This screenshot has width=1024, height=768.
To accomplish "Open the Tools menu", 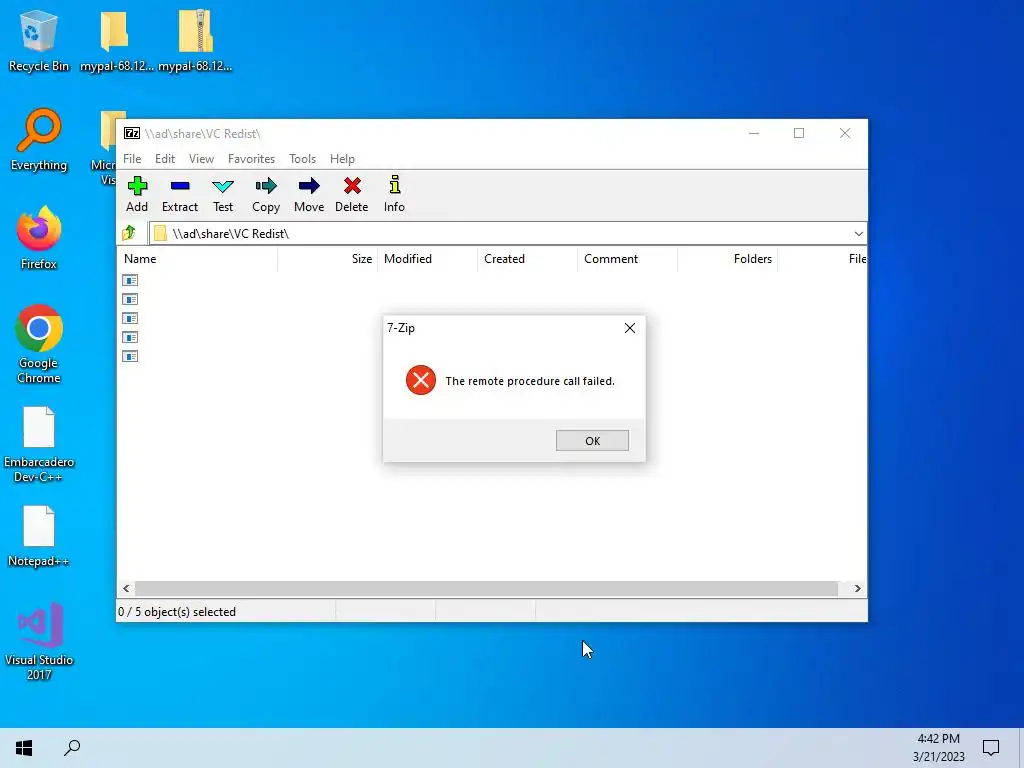I will tap(302, 159).
